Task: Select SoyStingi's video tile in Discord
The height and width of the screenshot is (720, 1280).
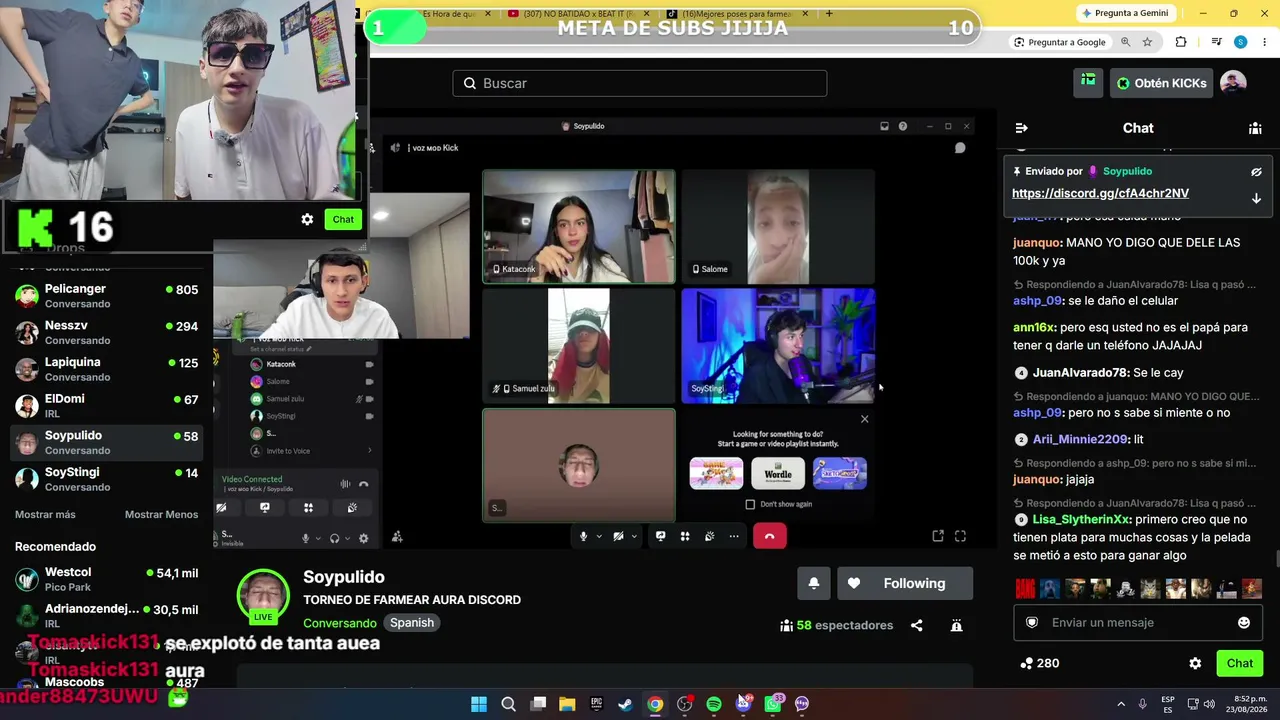Action: [x=778, y=346]
